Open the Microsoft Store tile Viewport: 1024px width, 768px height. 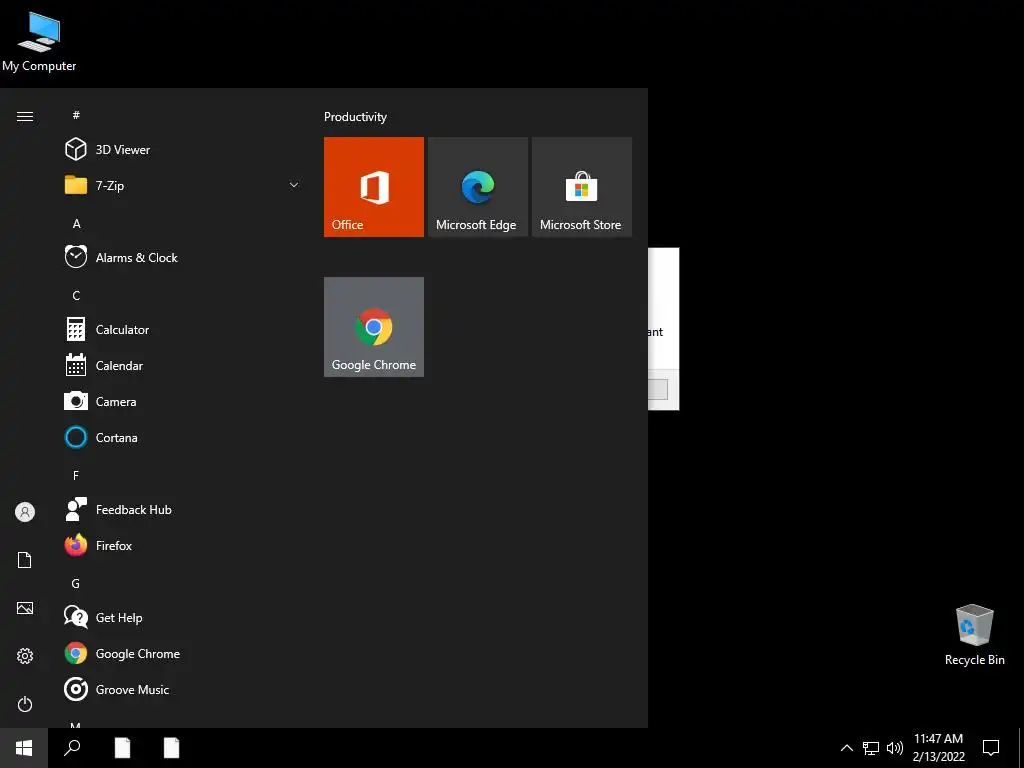[582, 187]
